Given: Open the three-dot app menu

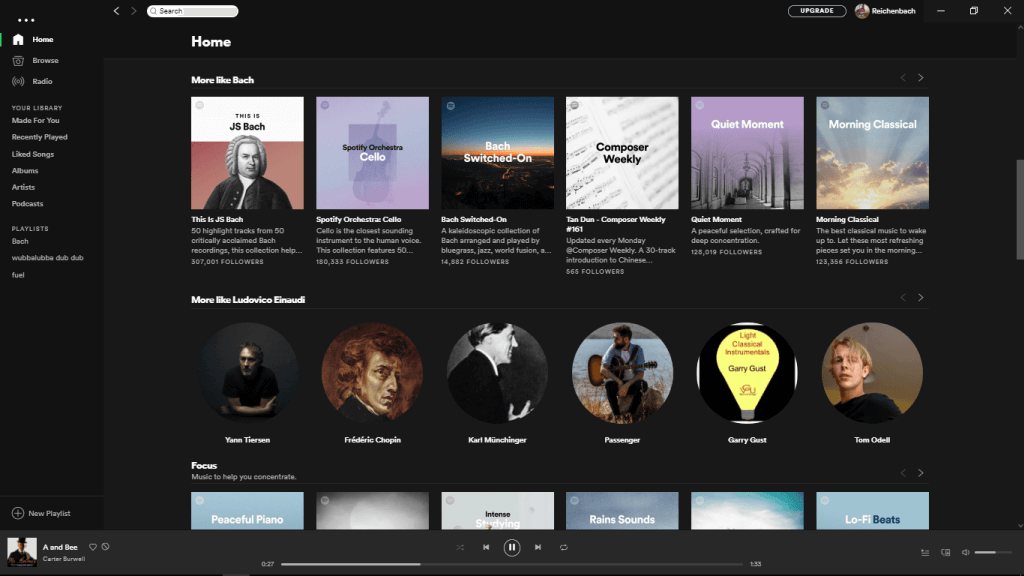Looking at the screenshot, I should pyautogui.click(x=26, y=20).
